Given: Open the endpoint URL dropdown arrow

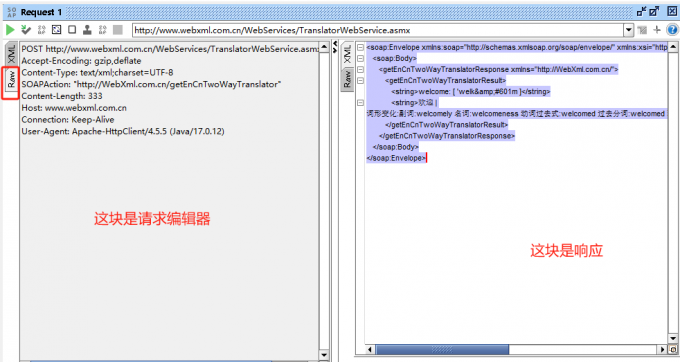Looking at the screenshot, I should pyautogui.click(x=629, y=30).
